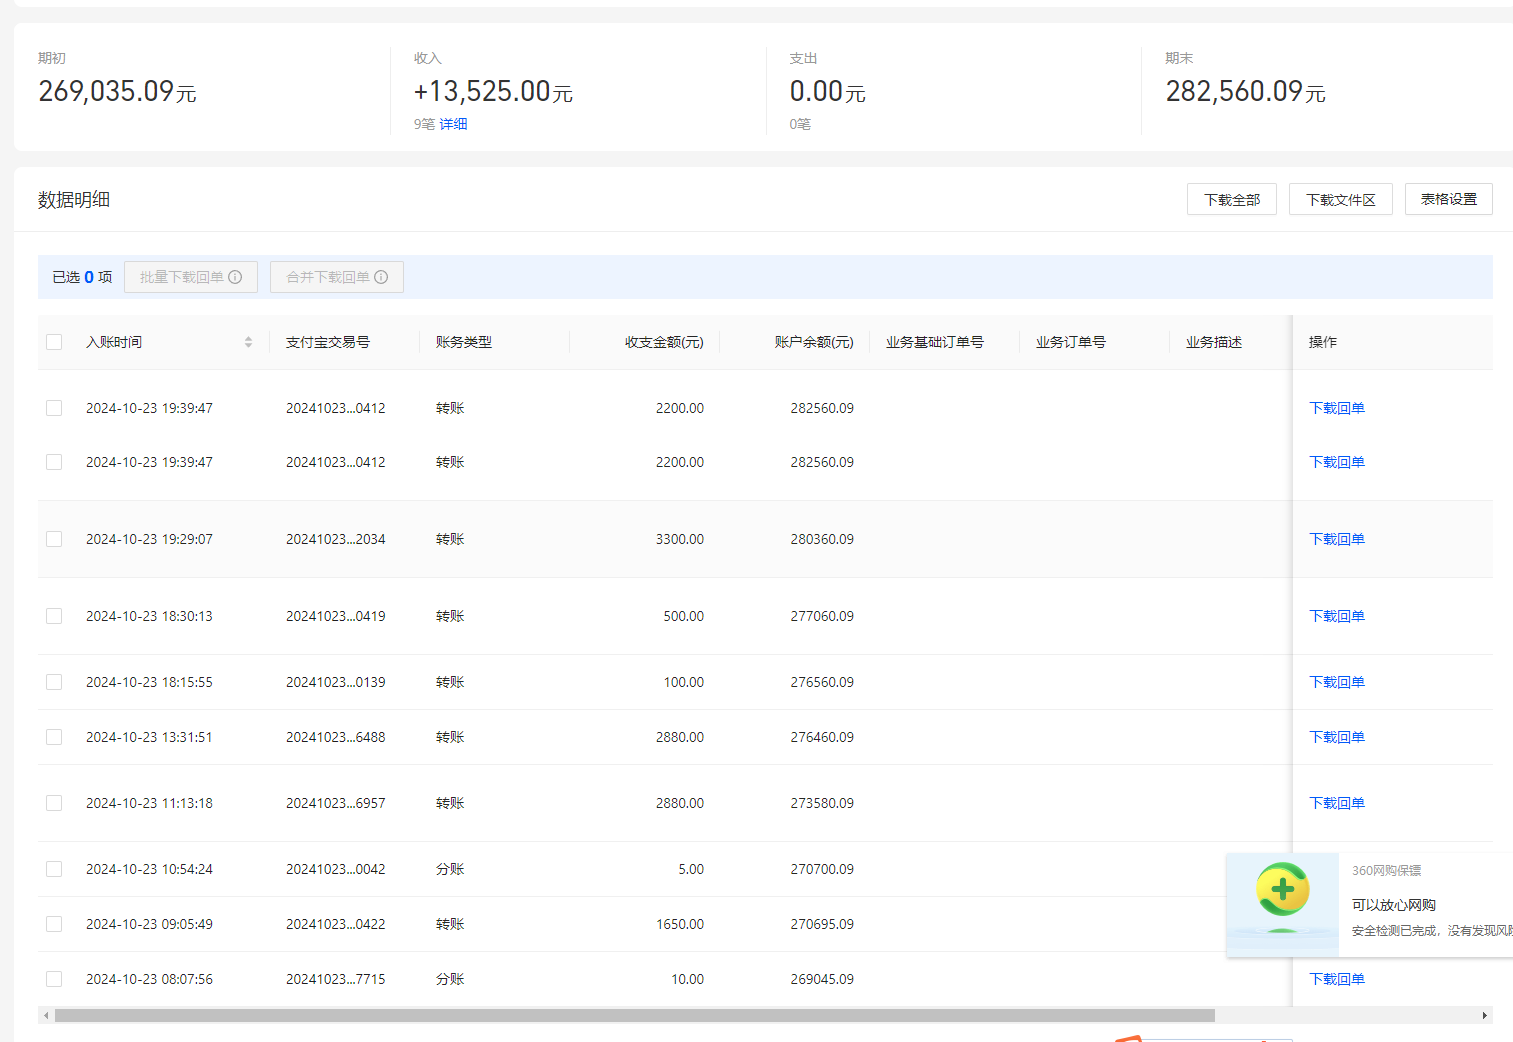Click the info icon on 批量下载回单

point(235,277)
